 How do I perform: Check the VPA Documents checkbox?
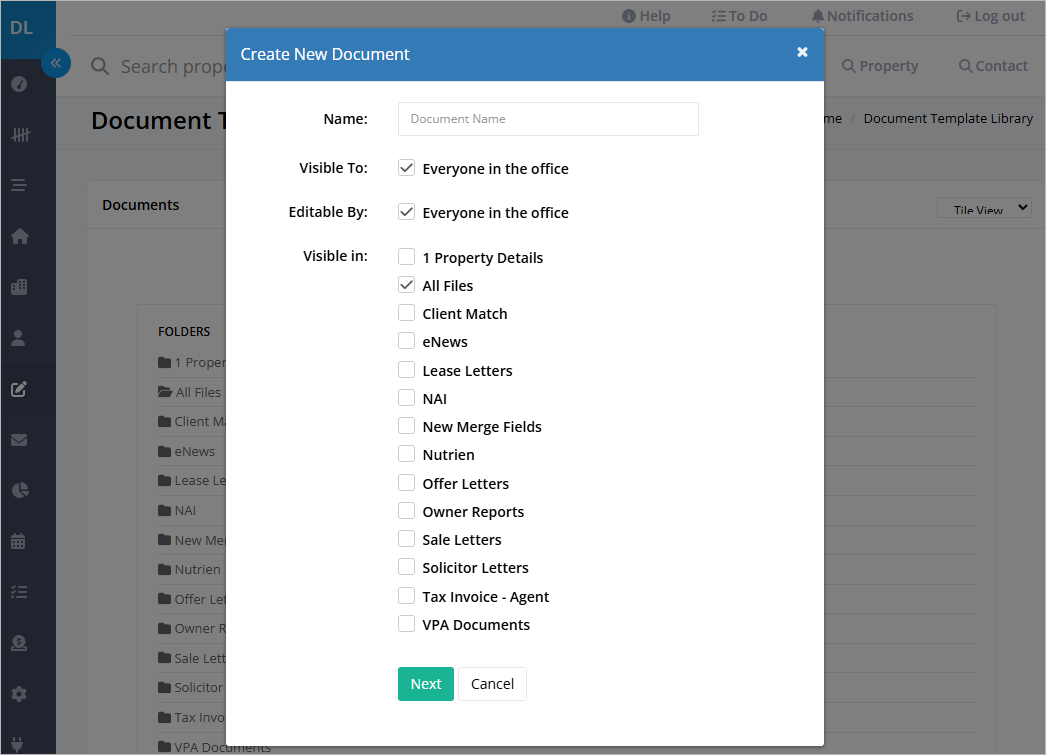coord(406,623)
